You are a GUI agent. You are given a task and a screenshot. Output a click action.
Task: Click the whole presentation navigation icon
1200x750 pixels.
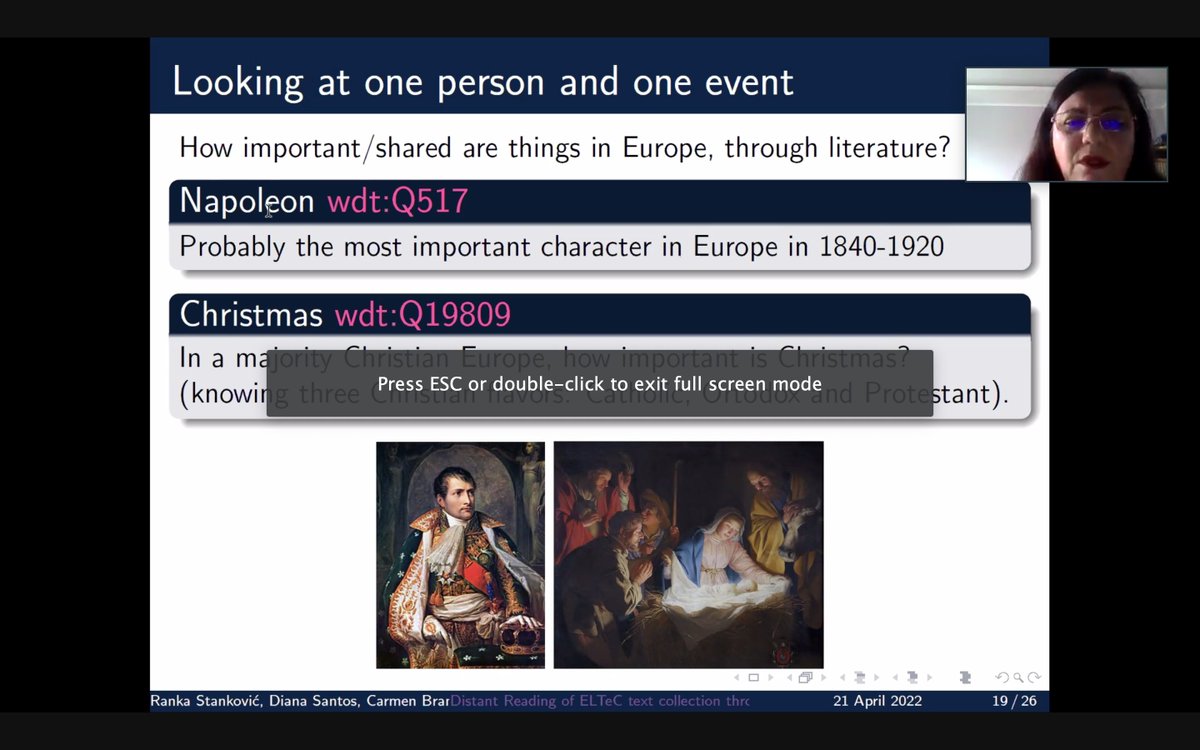pyautogui.click(x=964, y=677)
